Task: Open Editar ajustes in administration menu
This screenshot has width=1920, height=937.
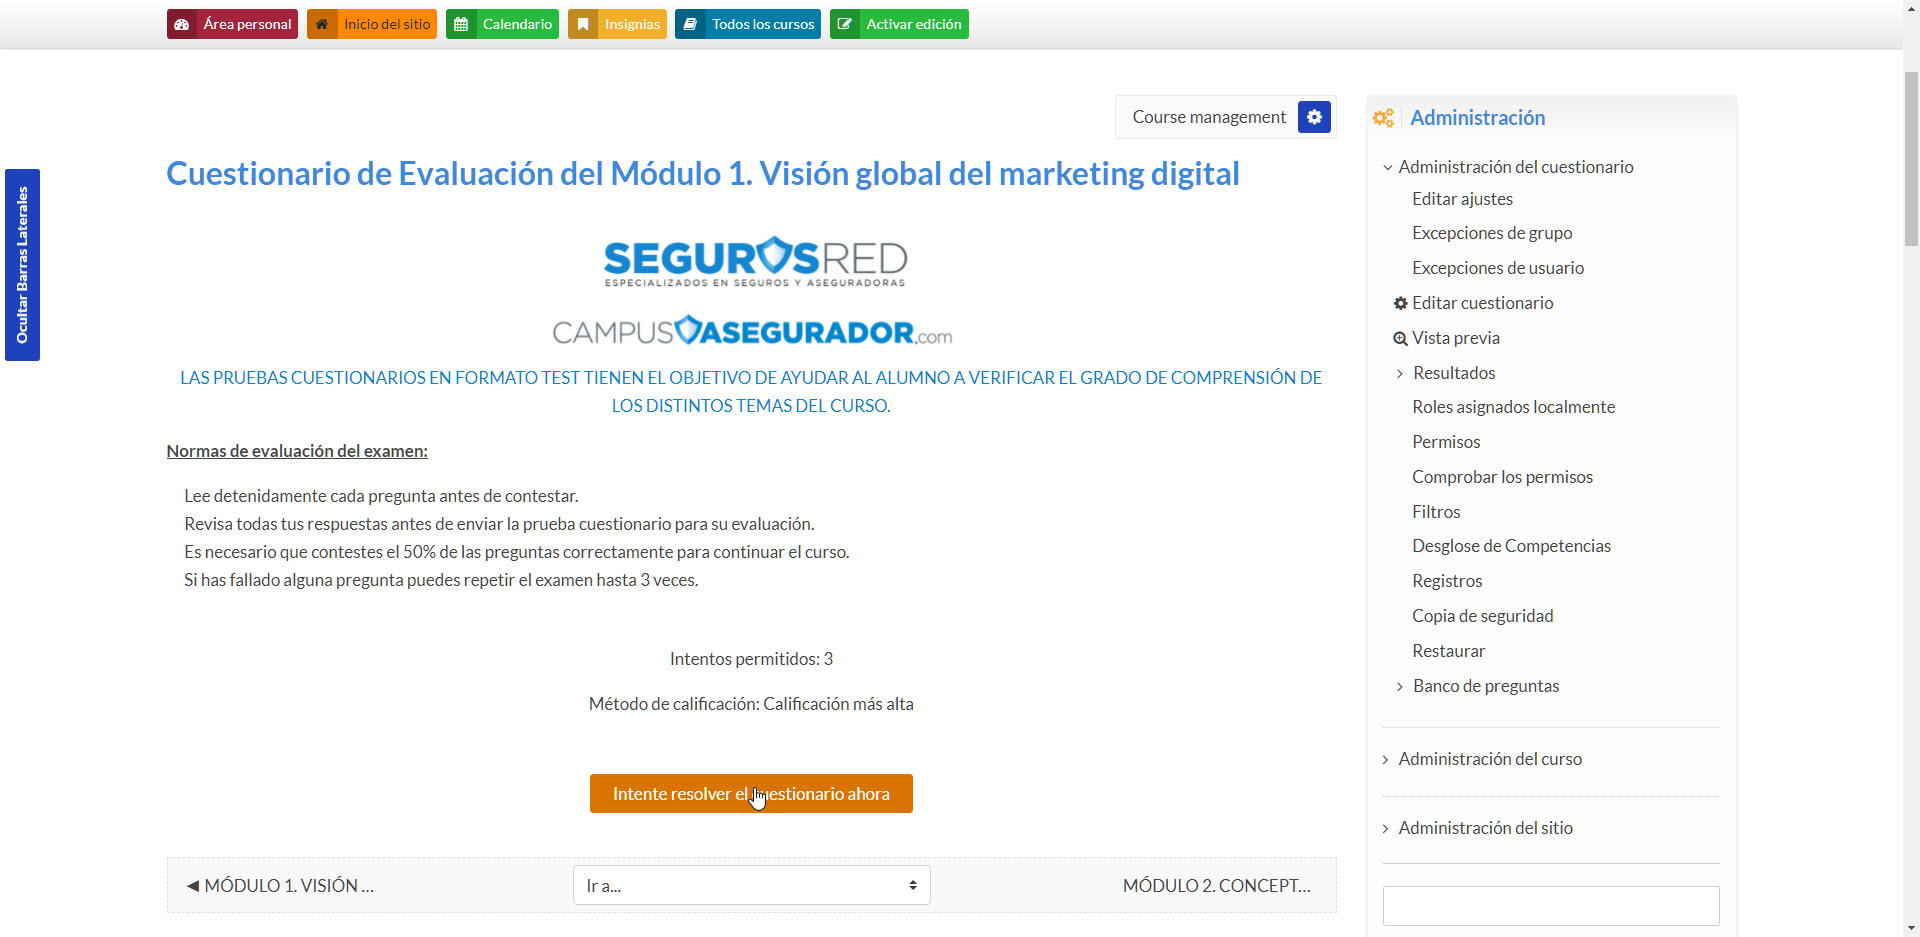Action: 1462,199
